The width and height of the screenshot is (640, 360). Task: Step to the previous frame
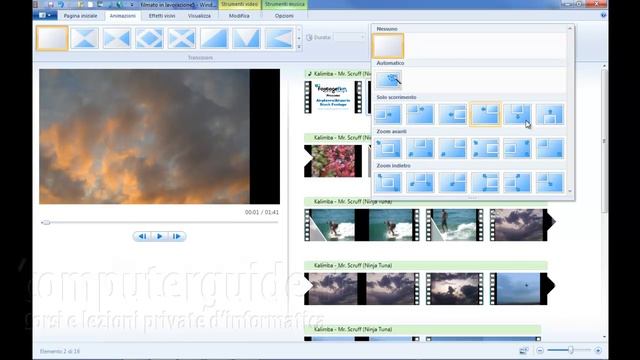pyautogui.click(x=142, y=236)
